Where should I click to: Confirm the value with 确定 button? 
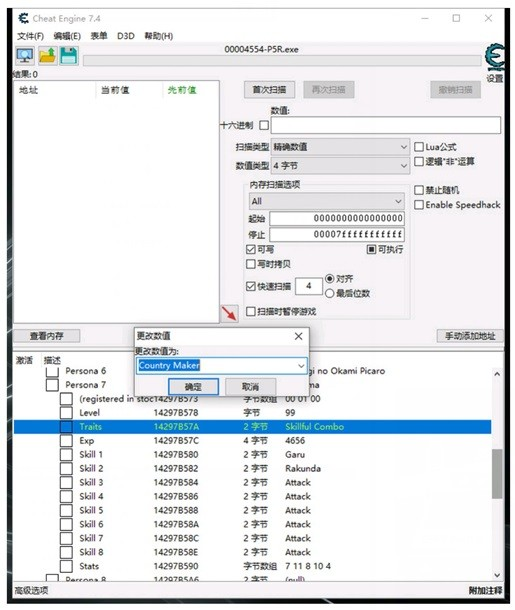(193, 387)
